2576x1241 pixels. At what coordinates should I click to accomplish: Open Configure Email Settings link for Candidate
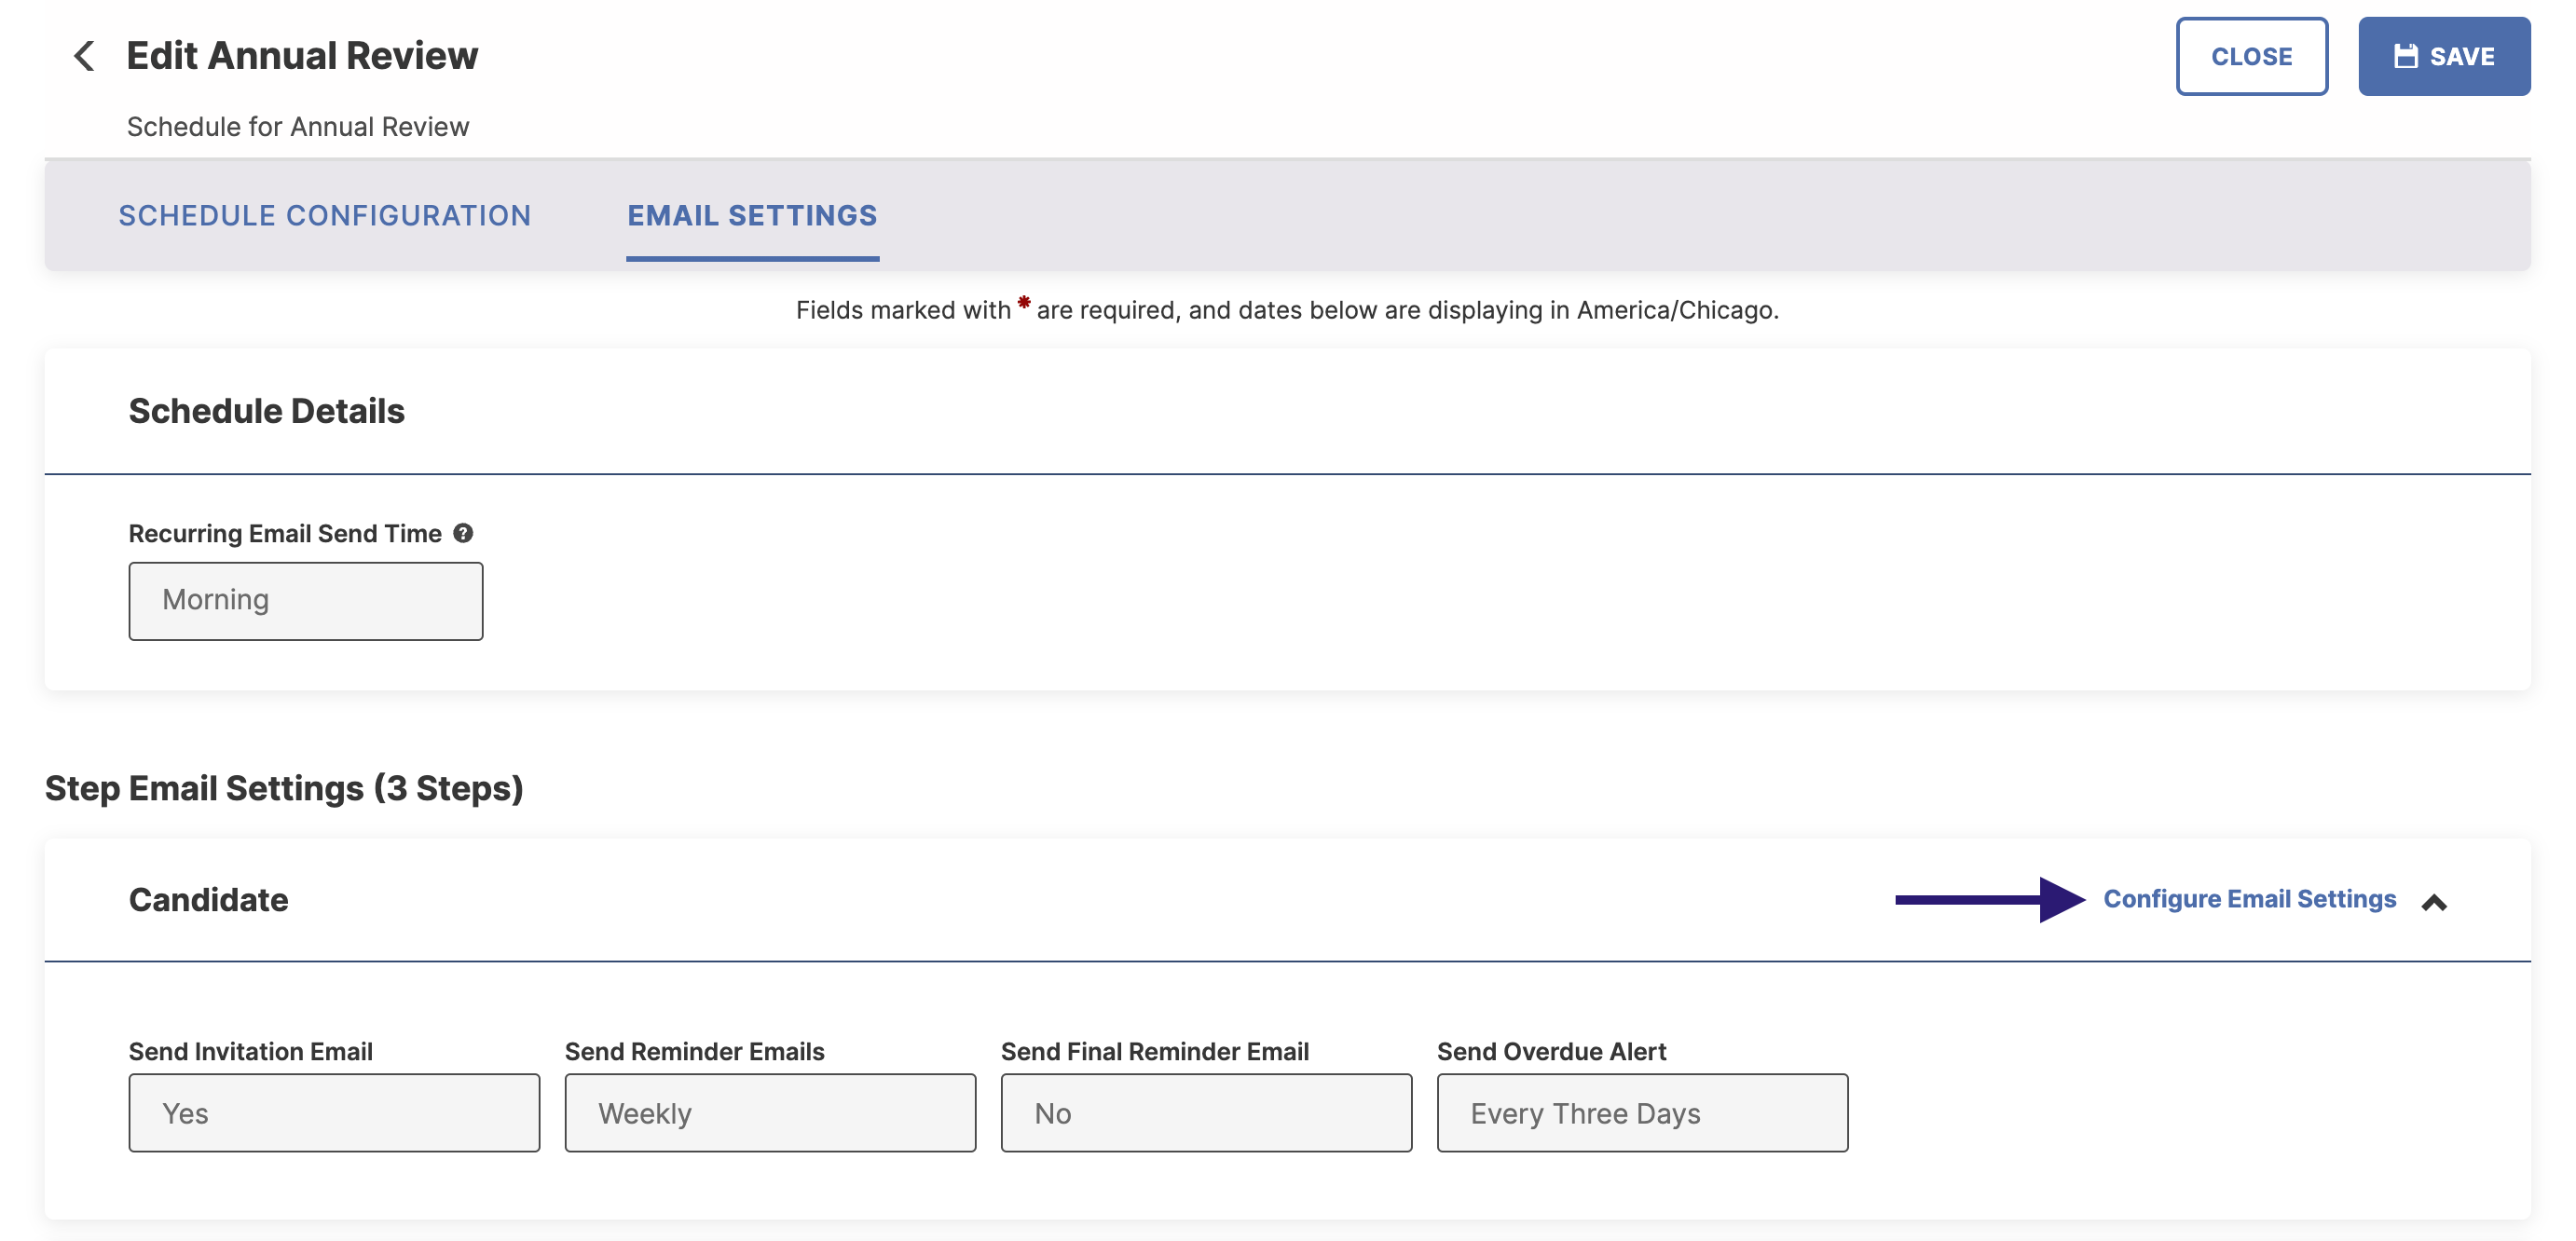[x=2249, y=899]
